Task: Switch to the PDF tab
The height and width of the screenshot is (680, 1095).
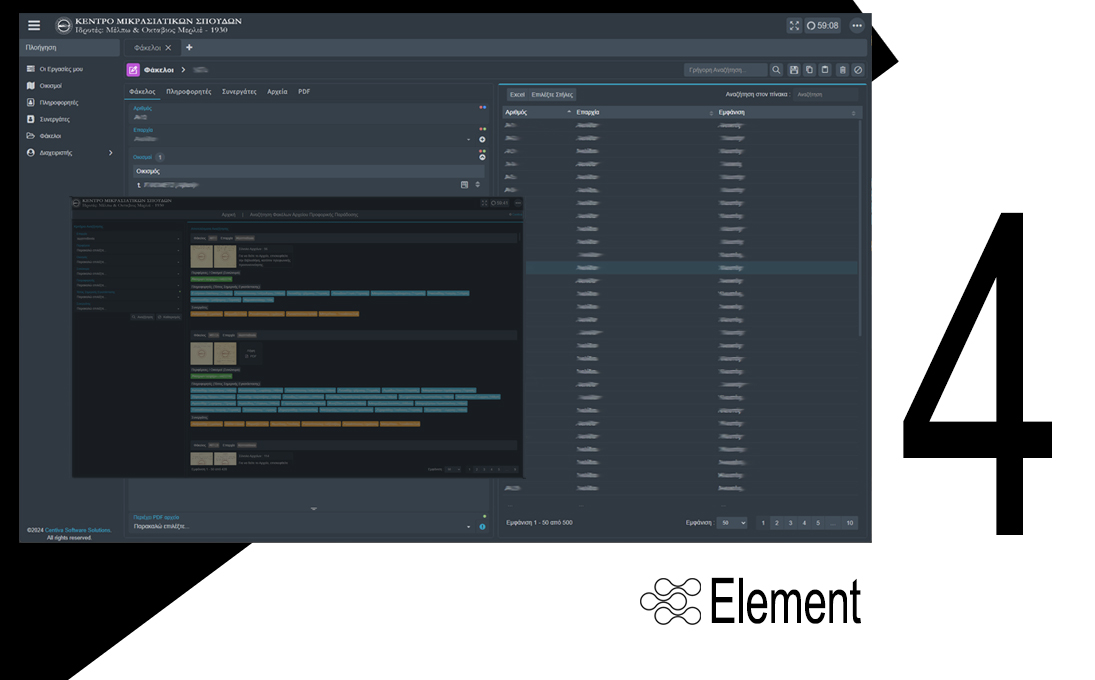Action: (x=304, y=91)
